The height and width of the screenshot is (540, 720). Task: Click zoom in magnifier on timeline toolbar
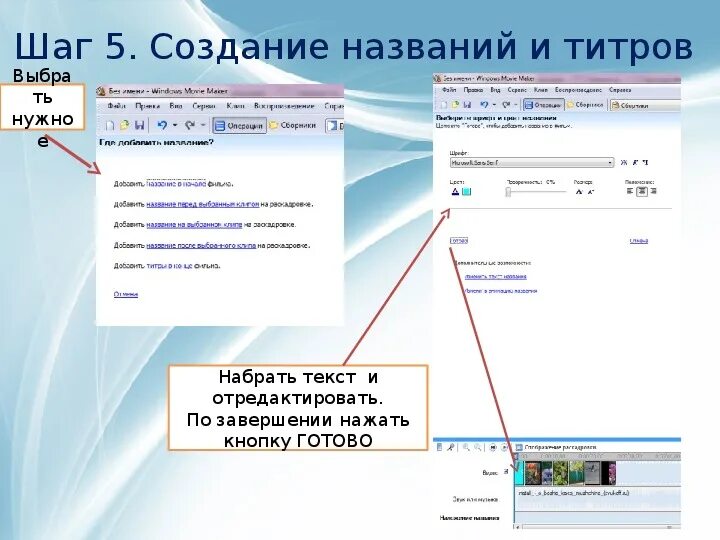coord(466,447)
